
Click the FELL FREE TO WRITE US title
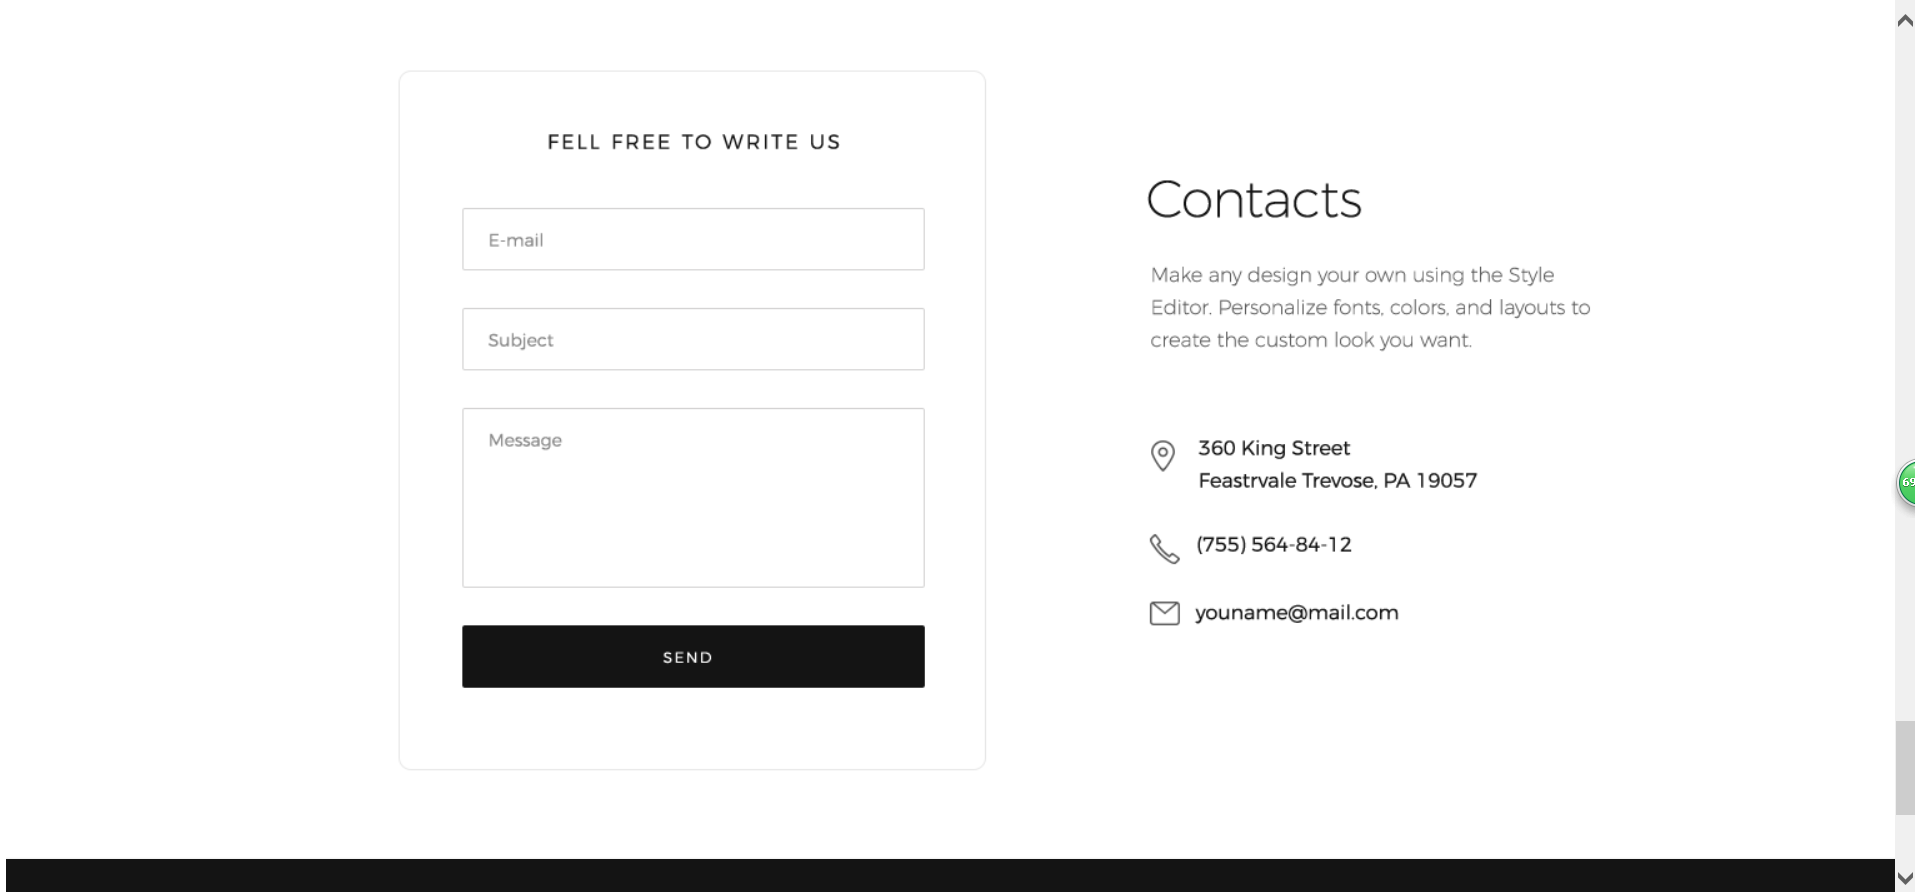click(693, 142)
